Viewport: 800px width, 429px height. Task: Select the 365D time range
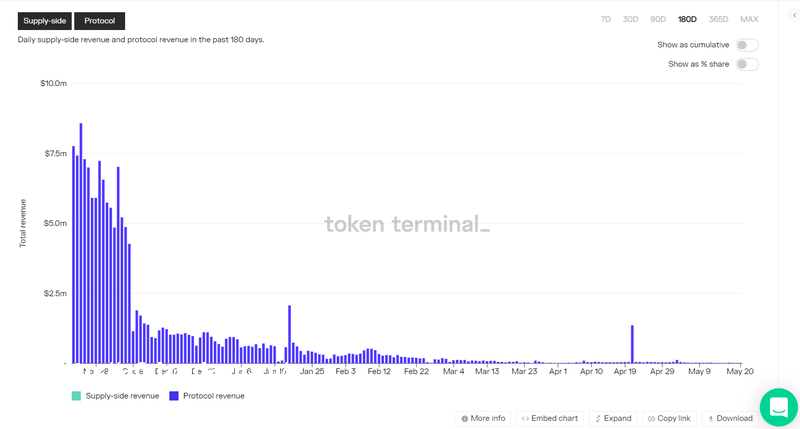pos(718,19)
